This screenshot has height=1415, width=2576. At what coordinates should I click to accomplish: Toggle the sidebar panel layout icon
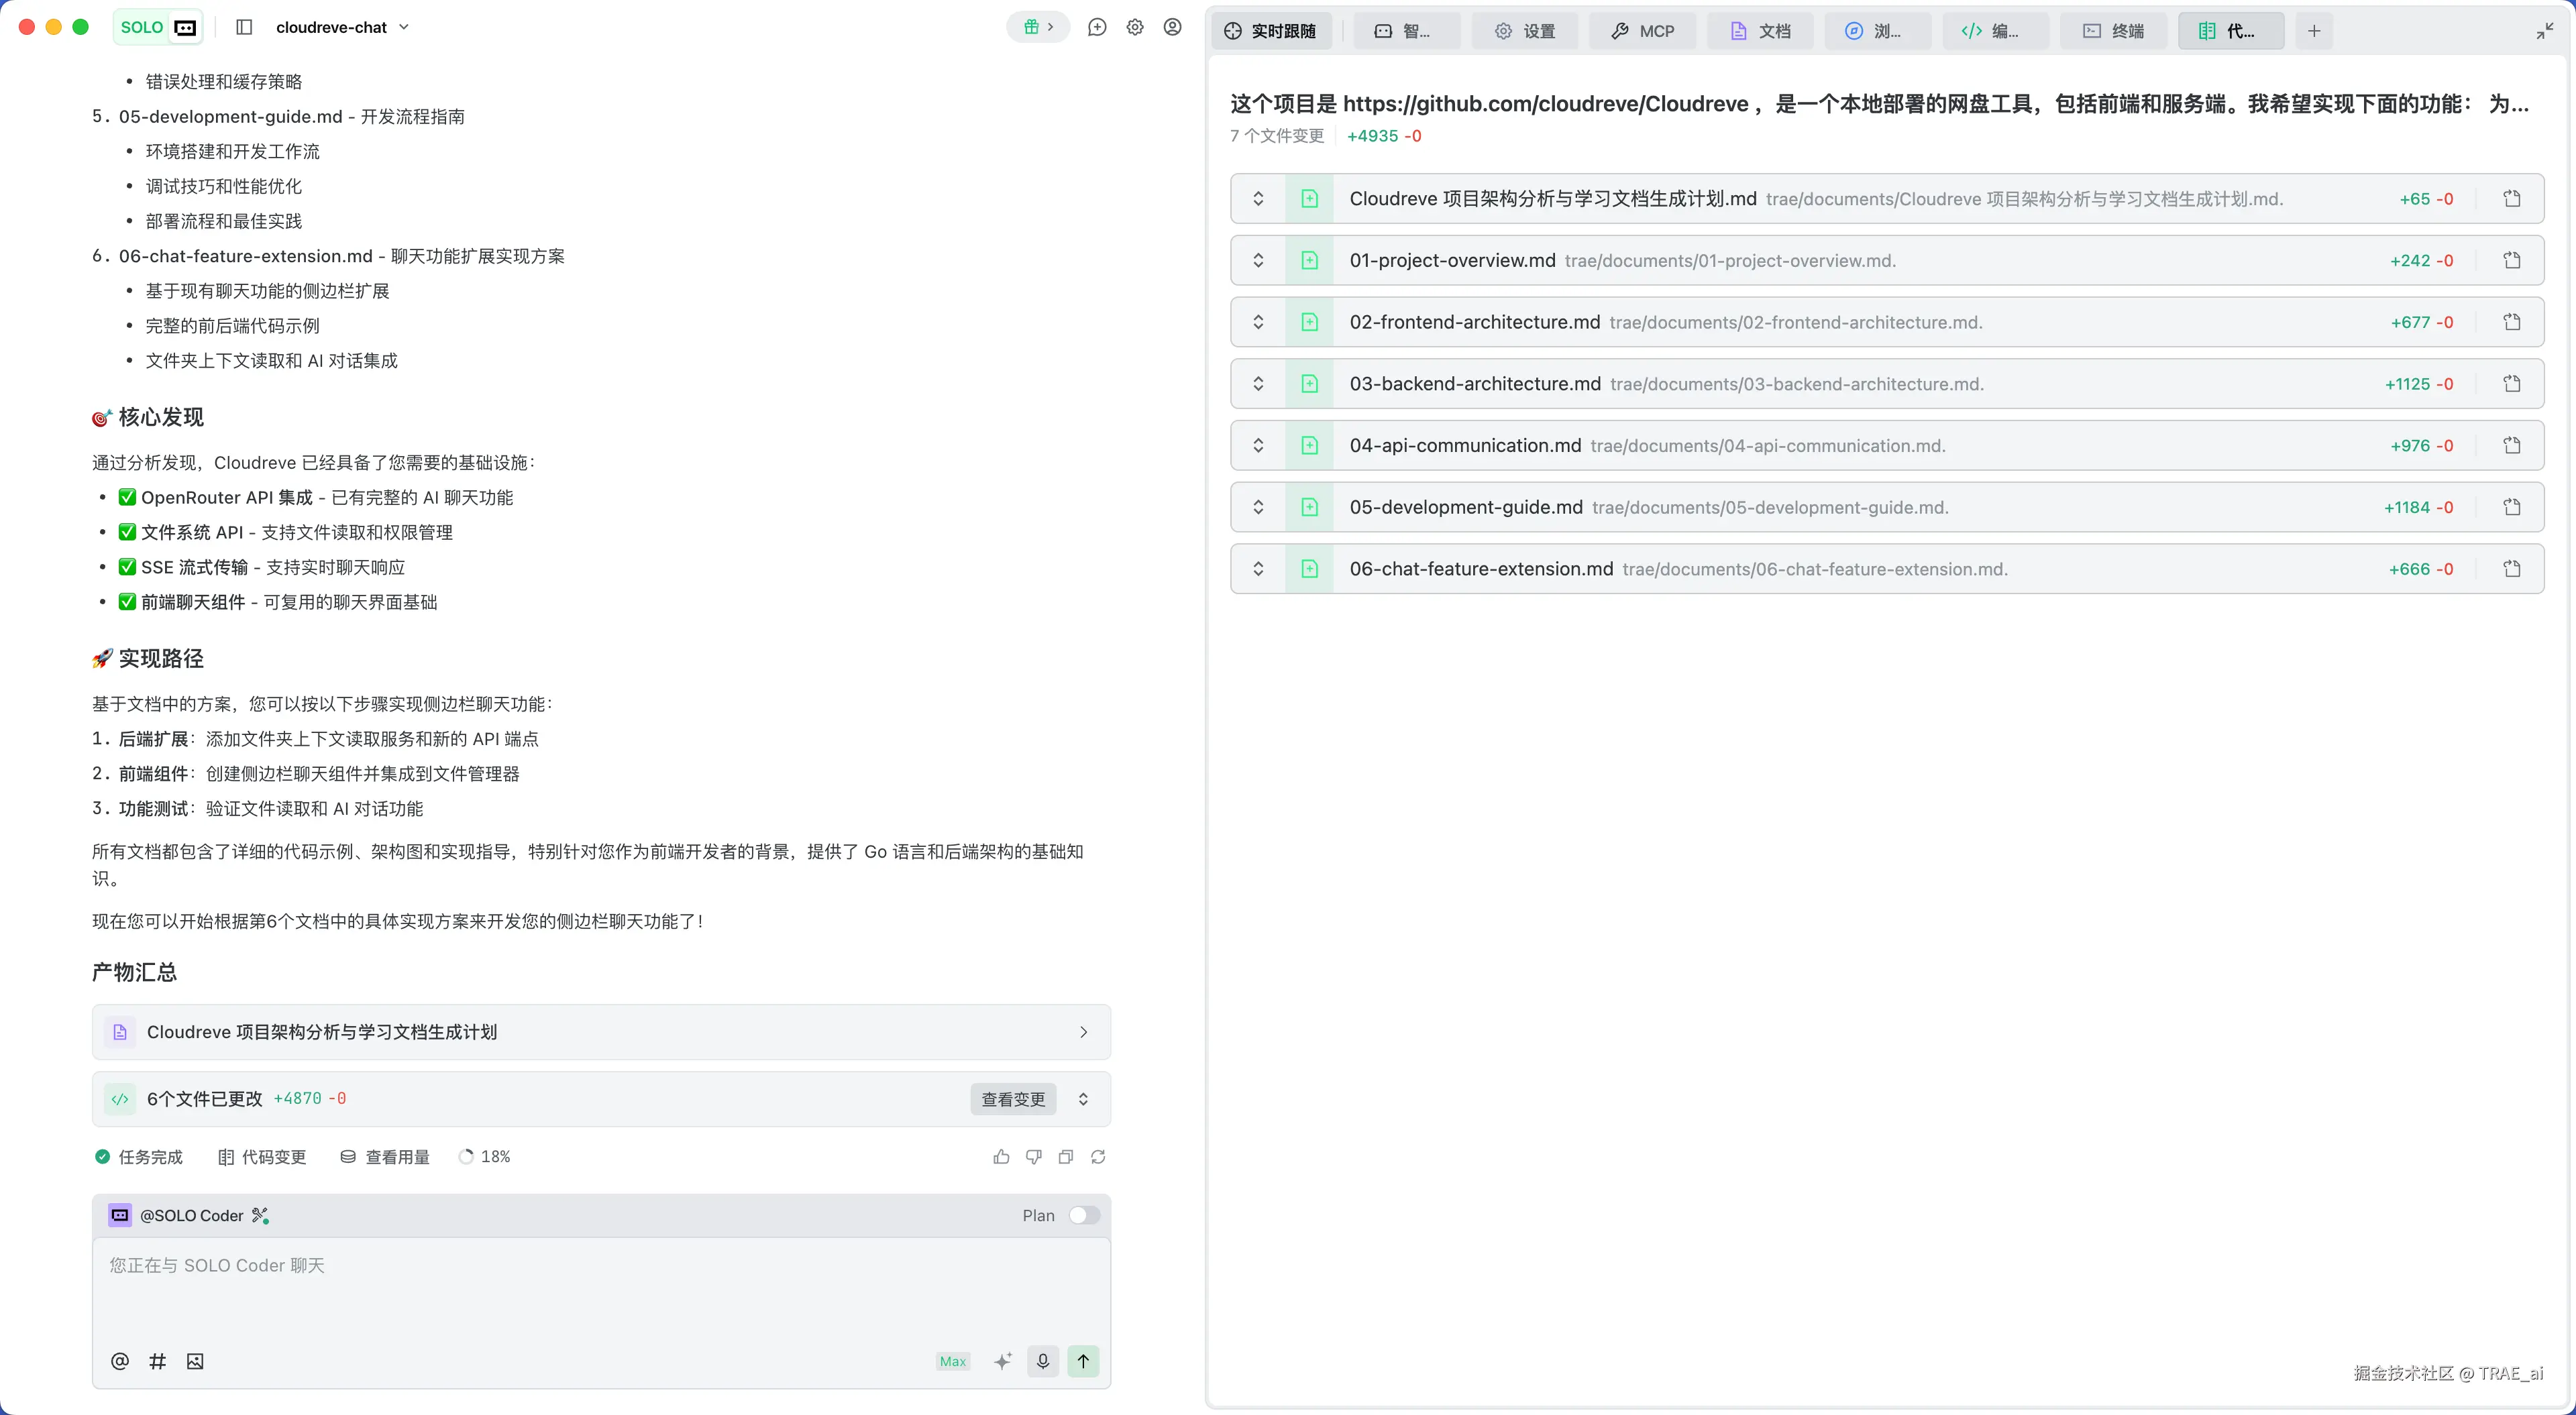click(244, 27)
